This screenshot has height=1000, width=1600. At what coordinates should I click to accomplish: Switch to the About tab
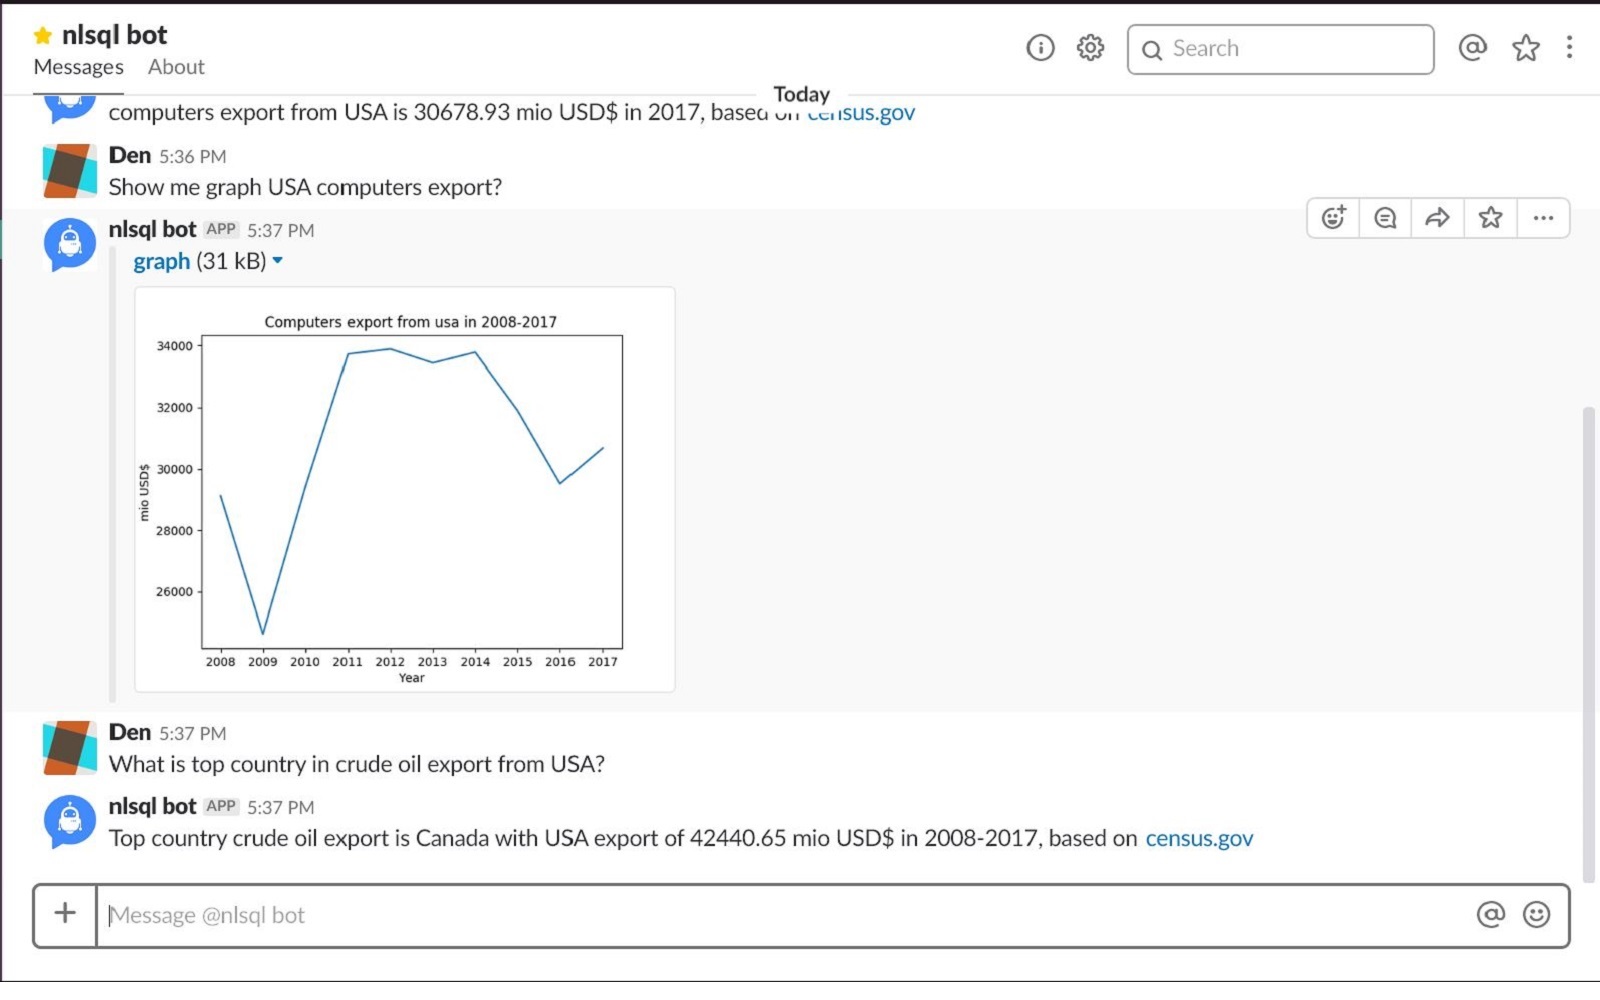point(176,67)
